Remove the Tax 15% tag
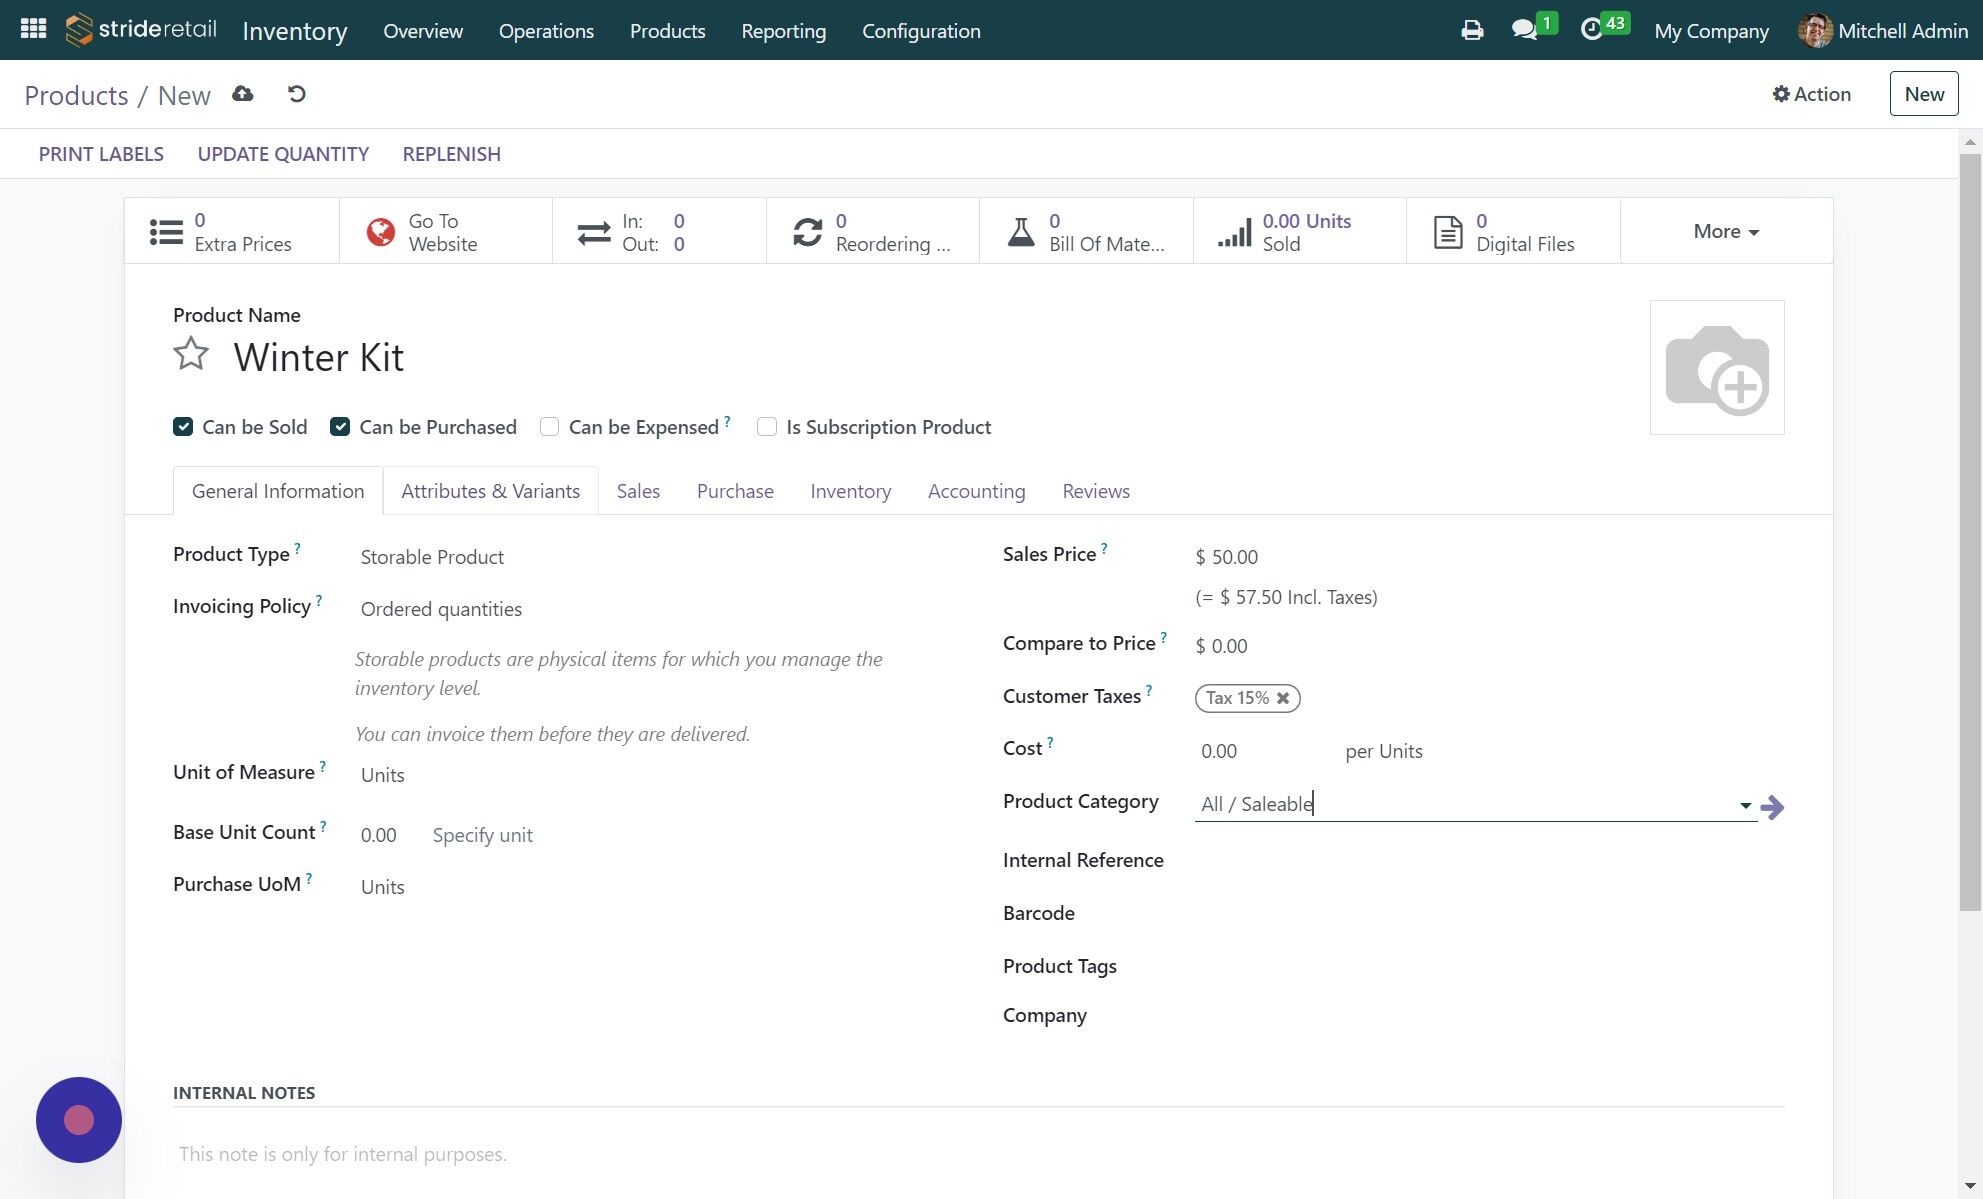This screenshot has width=1983, height=1199. click(x=1283, y=698)
